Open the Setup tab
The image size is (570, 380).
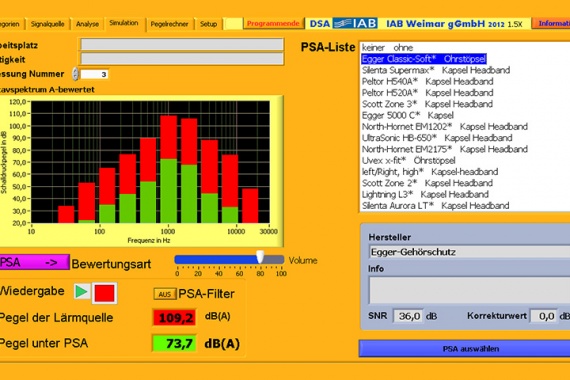tap(208, 24)
